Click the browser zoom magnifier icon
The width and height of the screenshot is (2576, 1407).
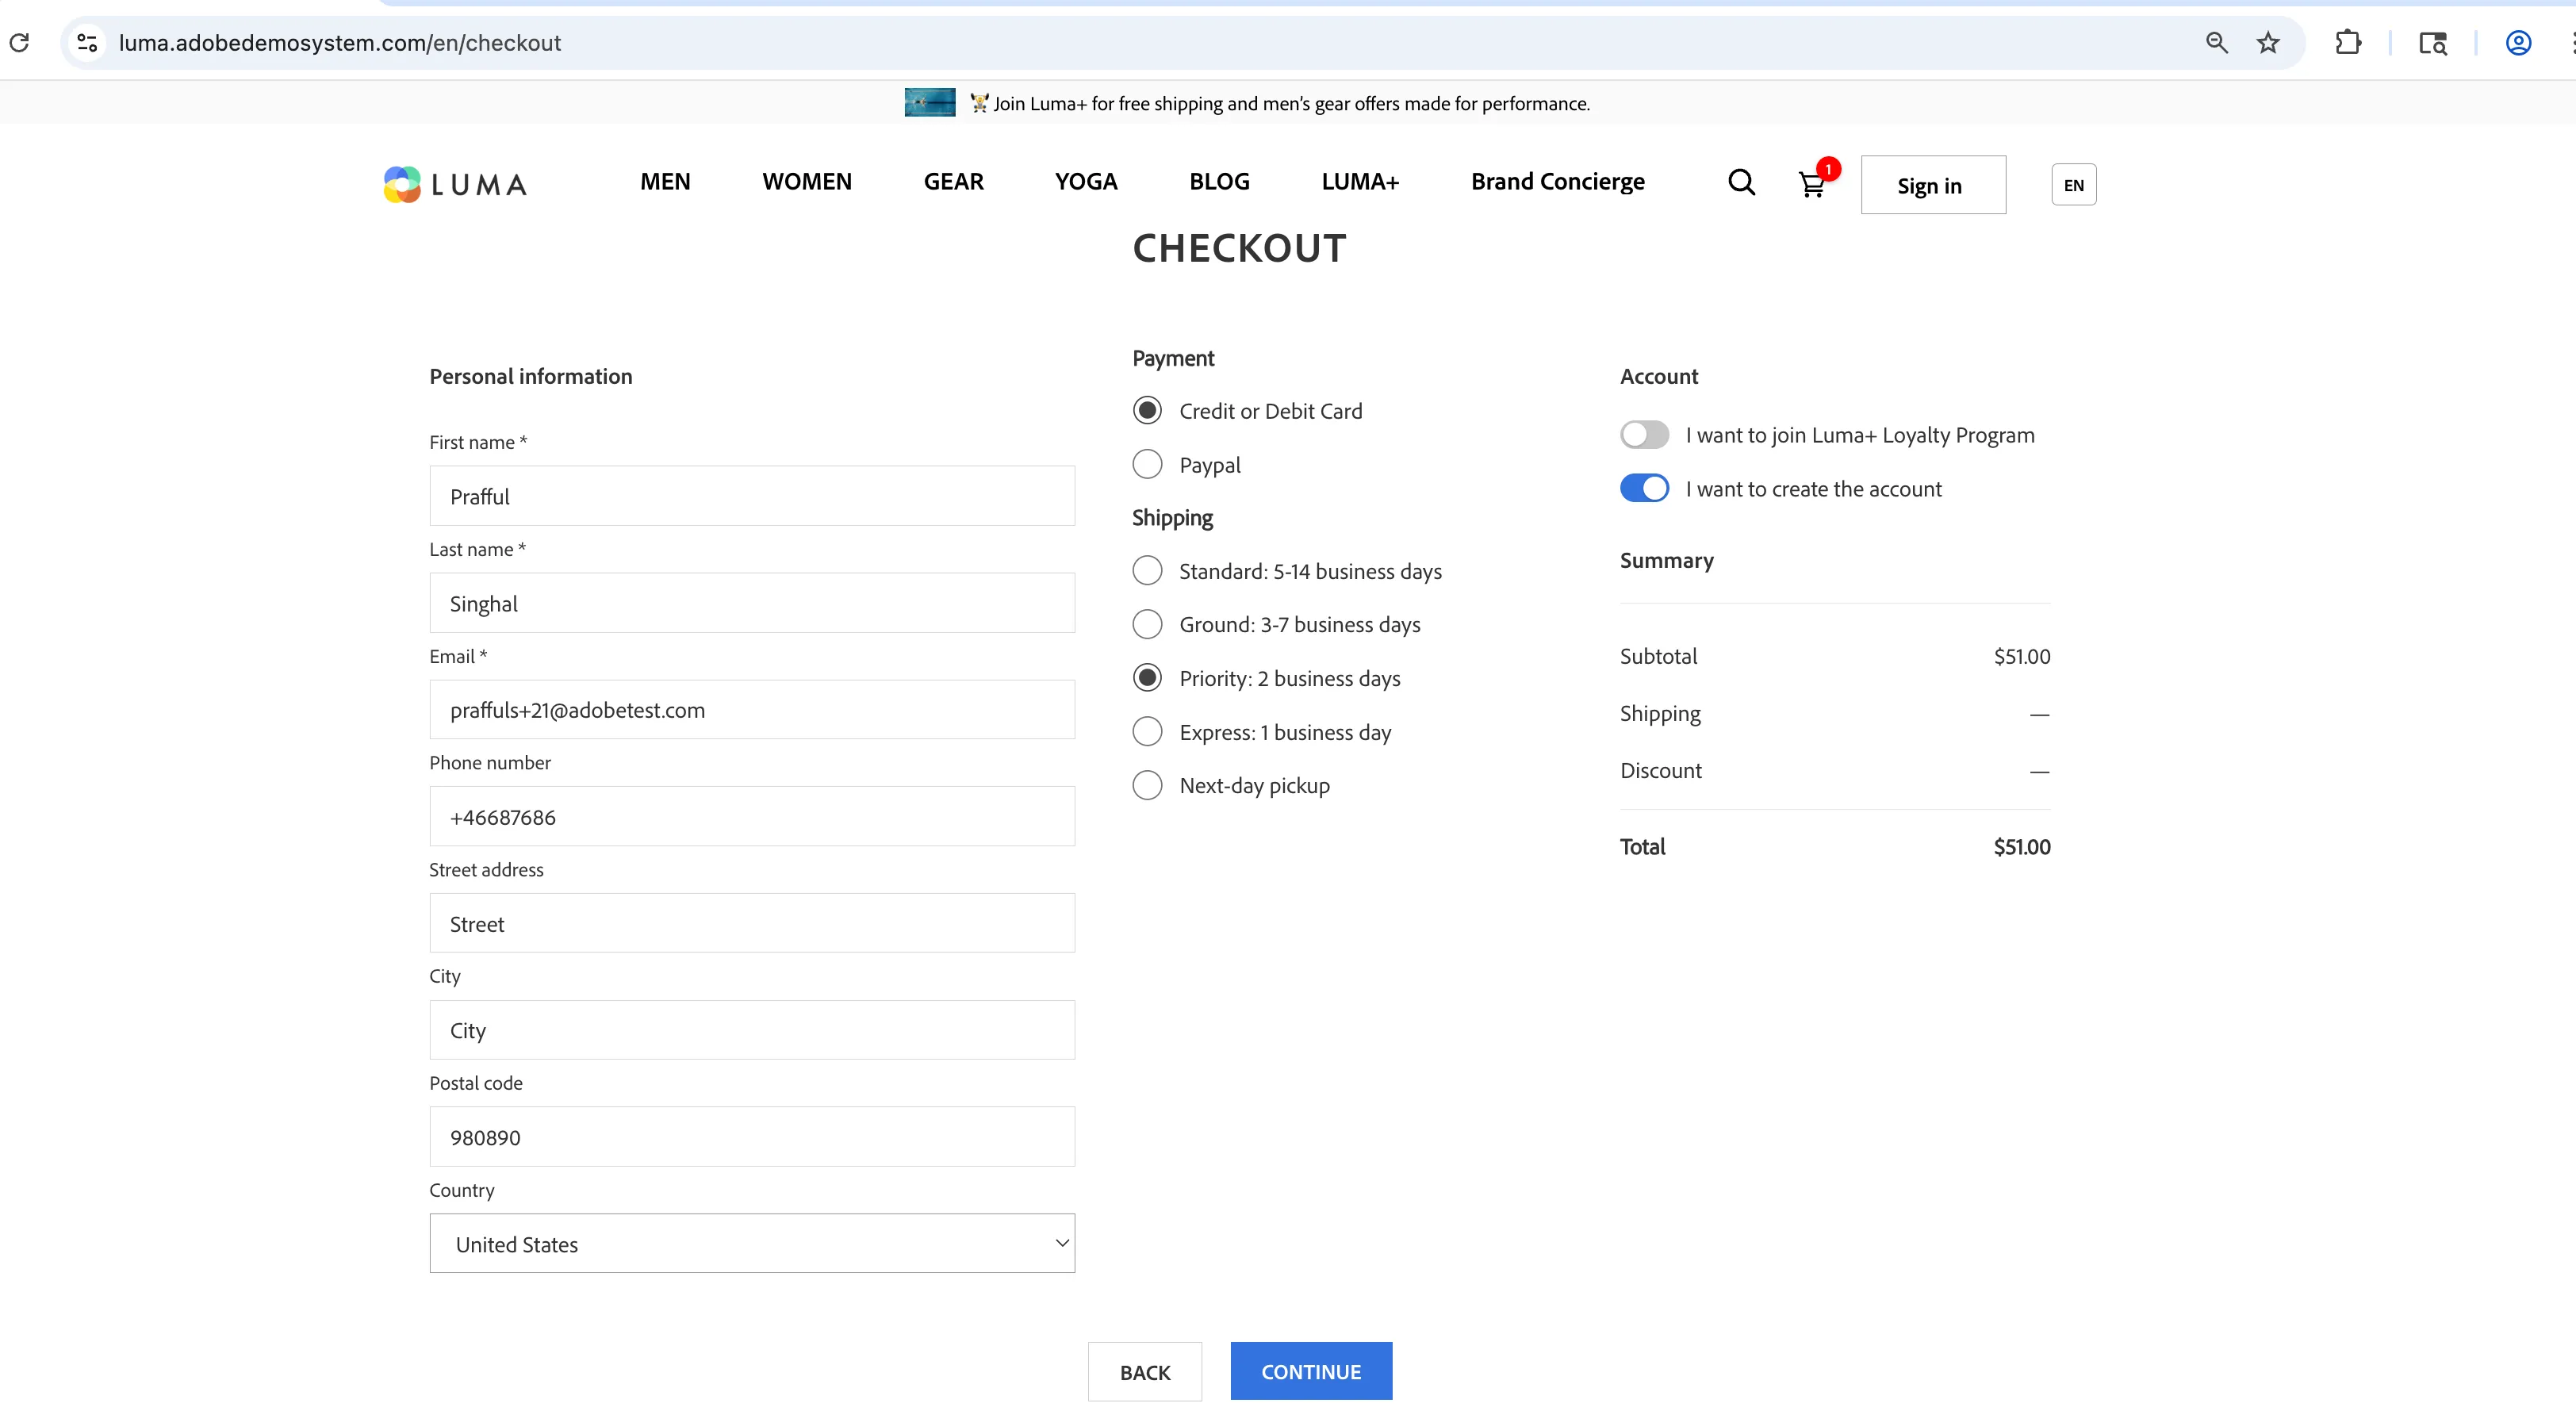[x=2216, y=42]
